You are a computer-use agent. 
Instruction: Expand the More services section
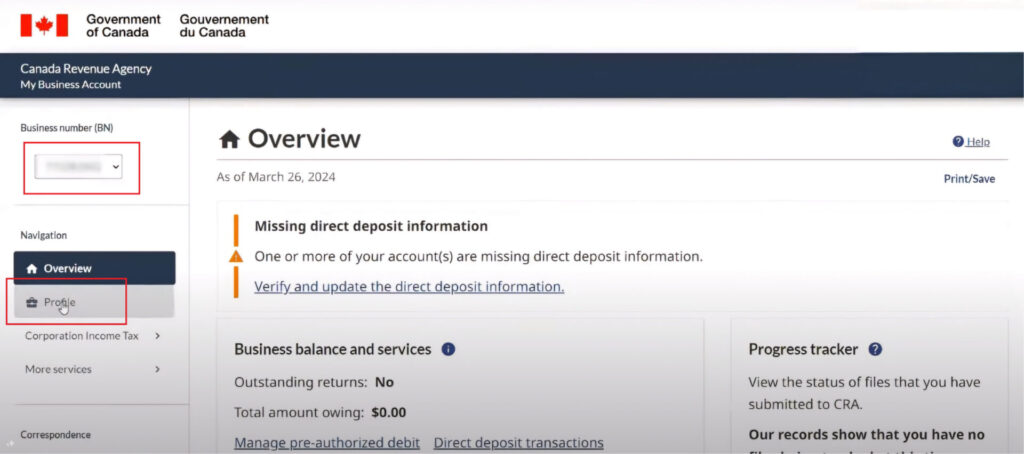[92, 369]
